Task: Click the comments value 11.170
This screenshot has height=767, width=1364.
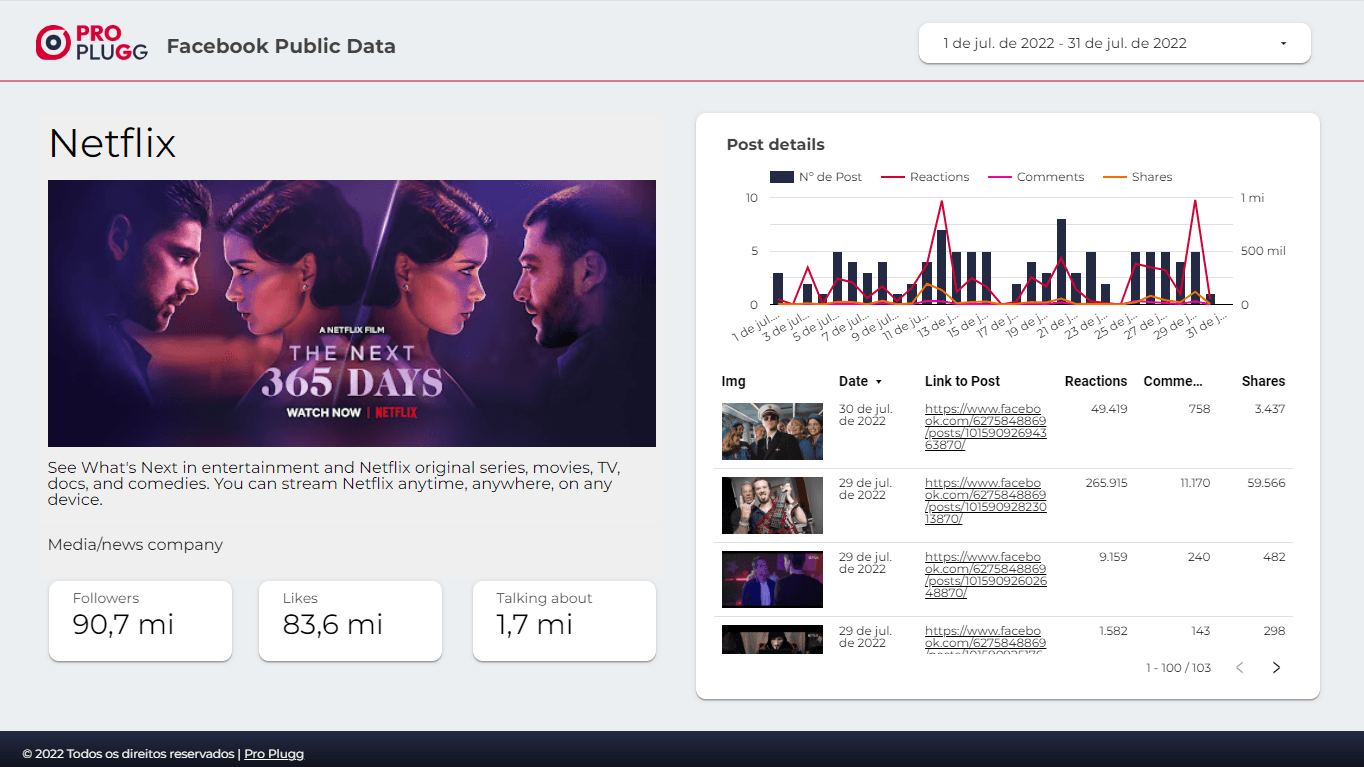Action: 1195,483
